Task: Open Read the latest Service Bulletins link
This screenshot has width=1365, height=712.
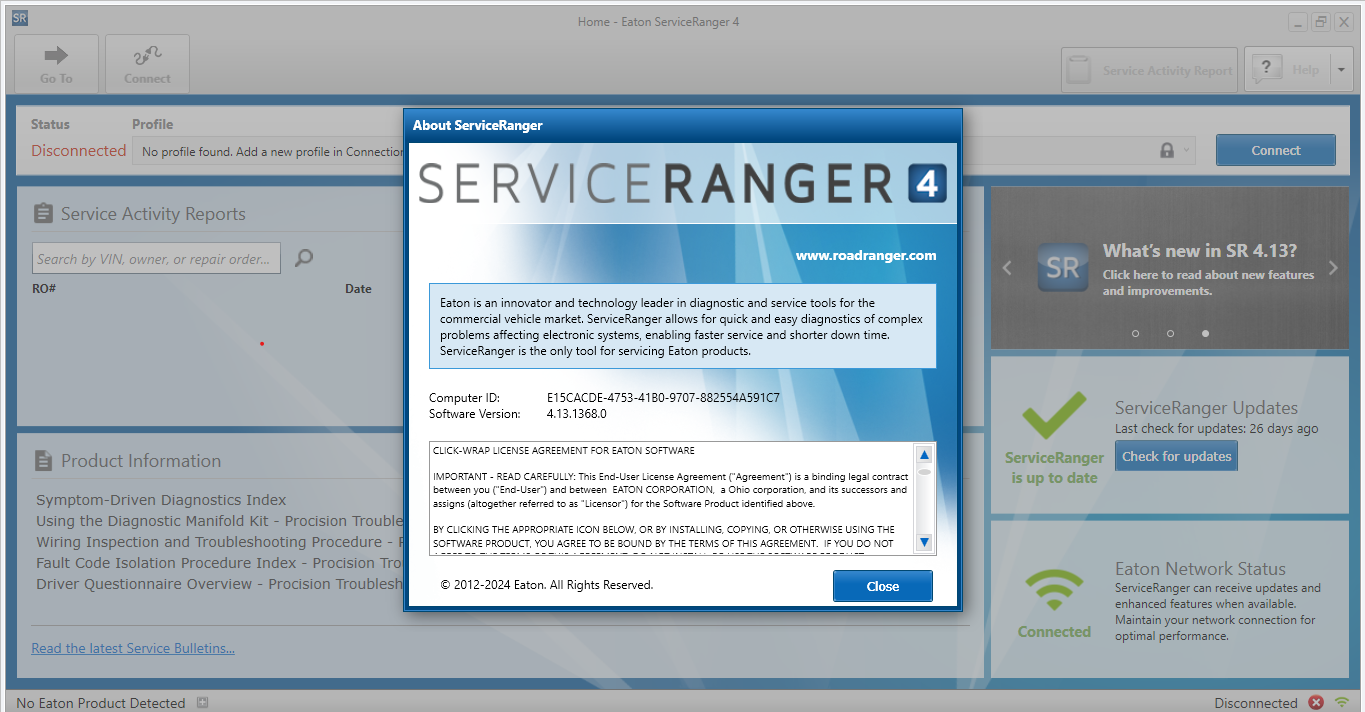Action: click(133, 648)
